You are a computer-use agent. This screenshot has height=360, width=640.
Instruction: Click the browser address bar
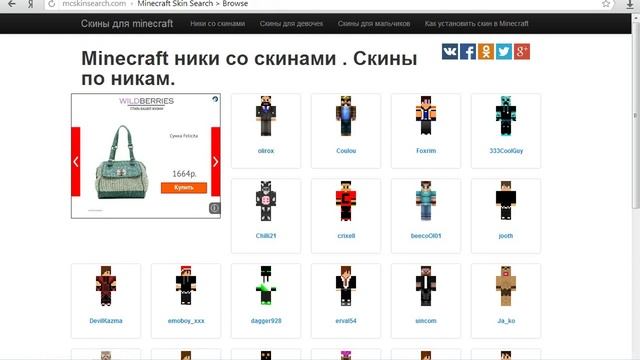click(327, 4)
